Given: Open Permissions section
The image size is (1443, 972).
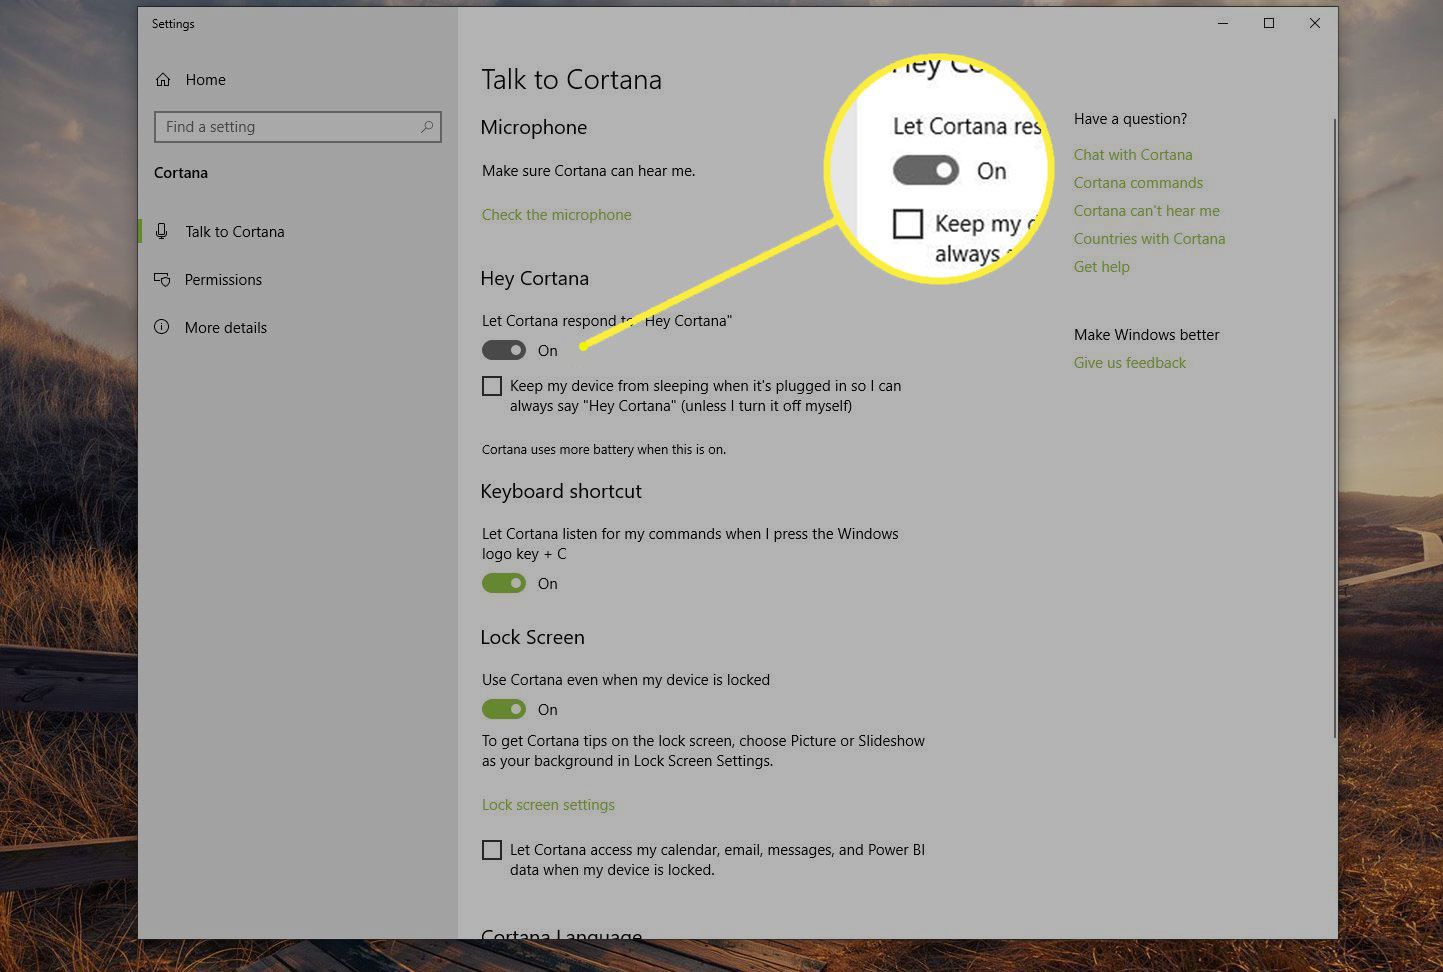Looking at the screenshot, I should pos(298,280).
